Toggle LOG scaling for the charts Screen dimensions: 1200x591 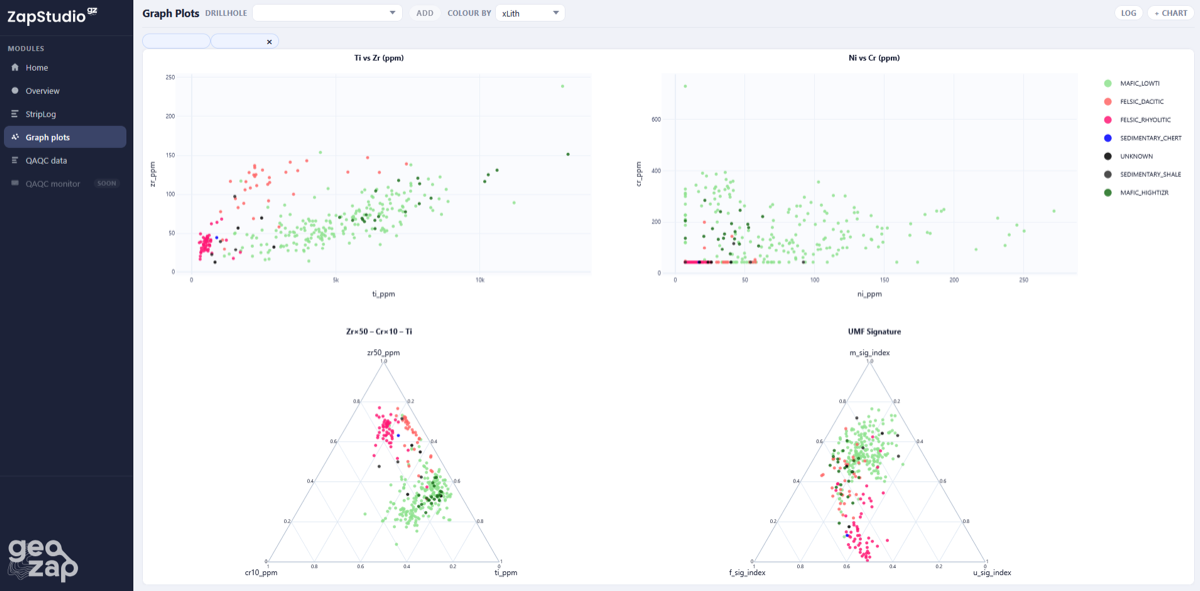click(1128, 12)
